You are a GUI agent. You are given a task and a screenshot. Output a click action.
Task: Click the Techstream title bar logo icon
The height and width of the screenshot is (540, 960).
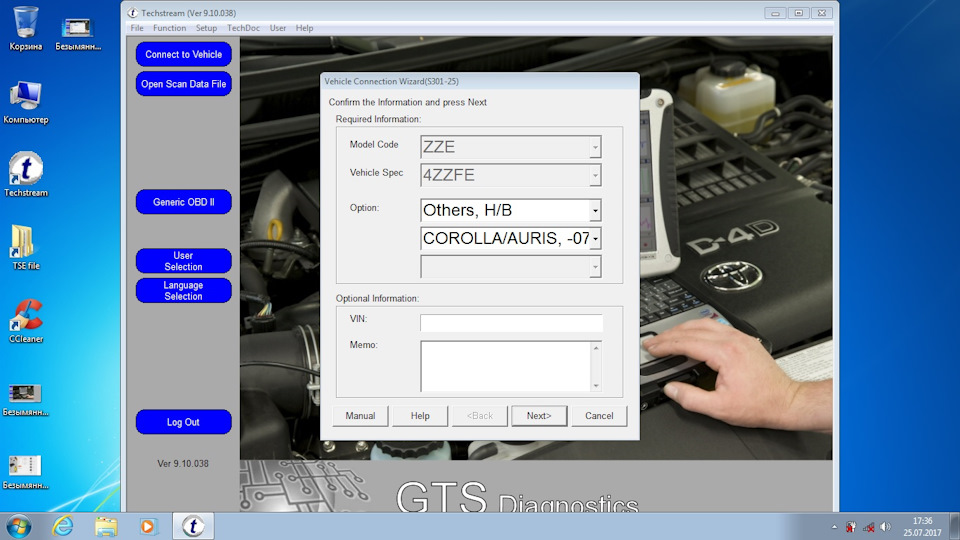[132, 13]
